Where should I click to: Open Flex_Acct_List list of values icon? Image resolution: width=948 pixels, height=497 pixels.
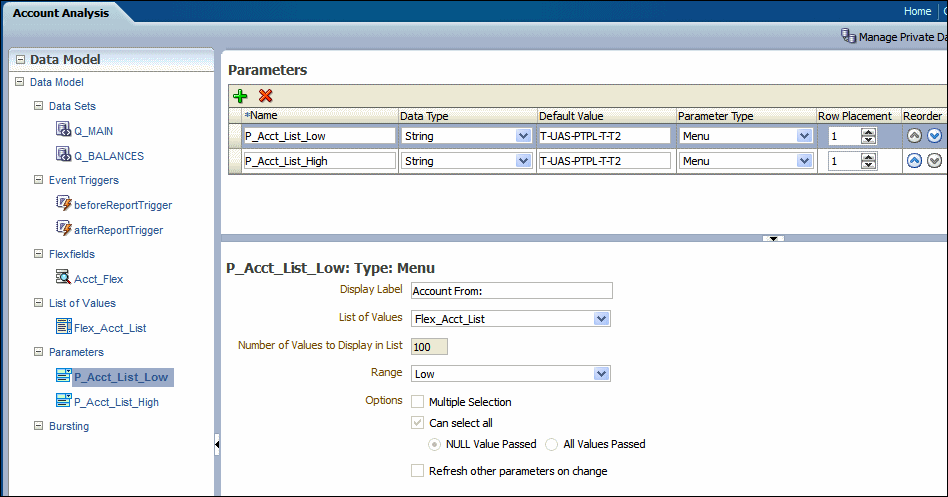click(63, 326)
